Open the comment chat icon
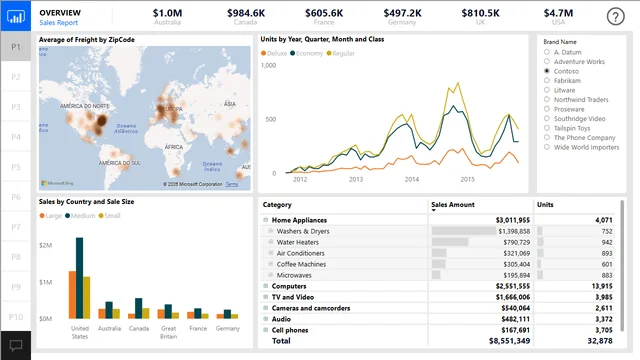 (16, 346)
